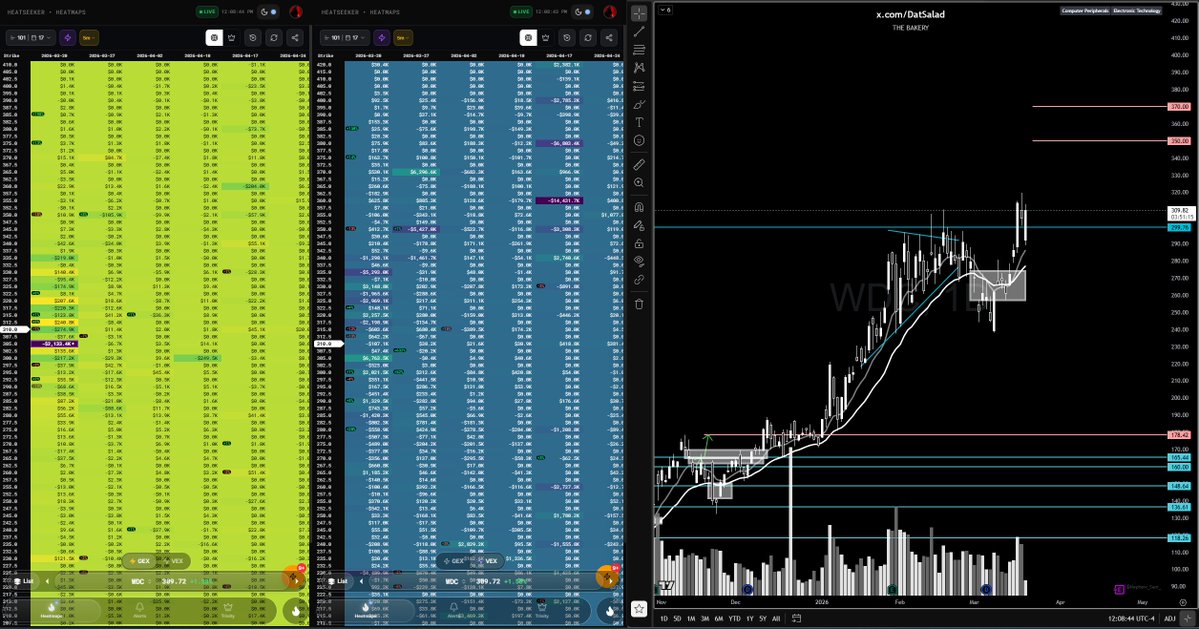The height and width of the screenshot is (629, 1199).
Task: Click the 178.42 red price level label
Action: (1179, 435)
